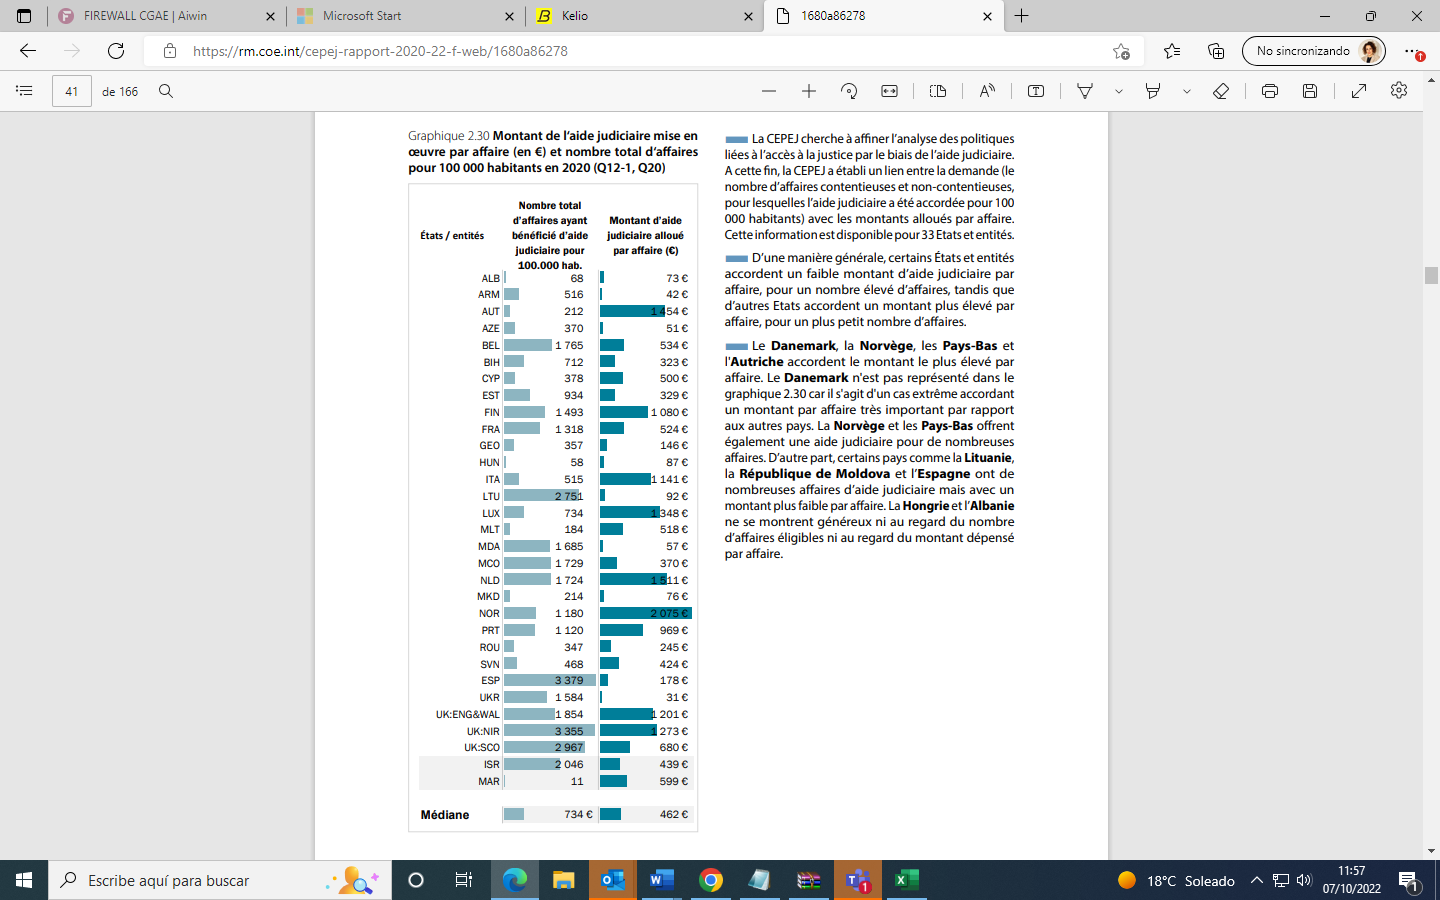Start read aloud for the PDF

(x=987, y=91)
